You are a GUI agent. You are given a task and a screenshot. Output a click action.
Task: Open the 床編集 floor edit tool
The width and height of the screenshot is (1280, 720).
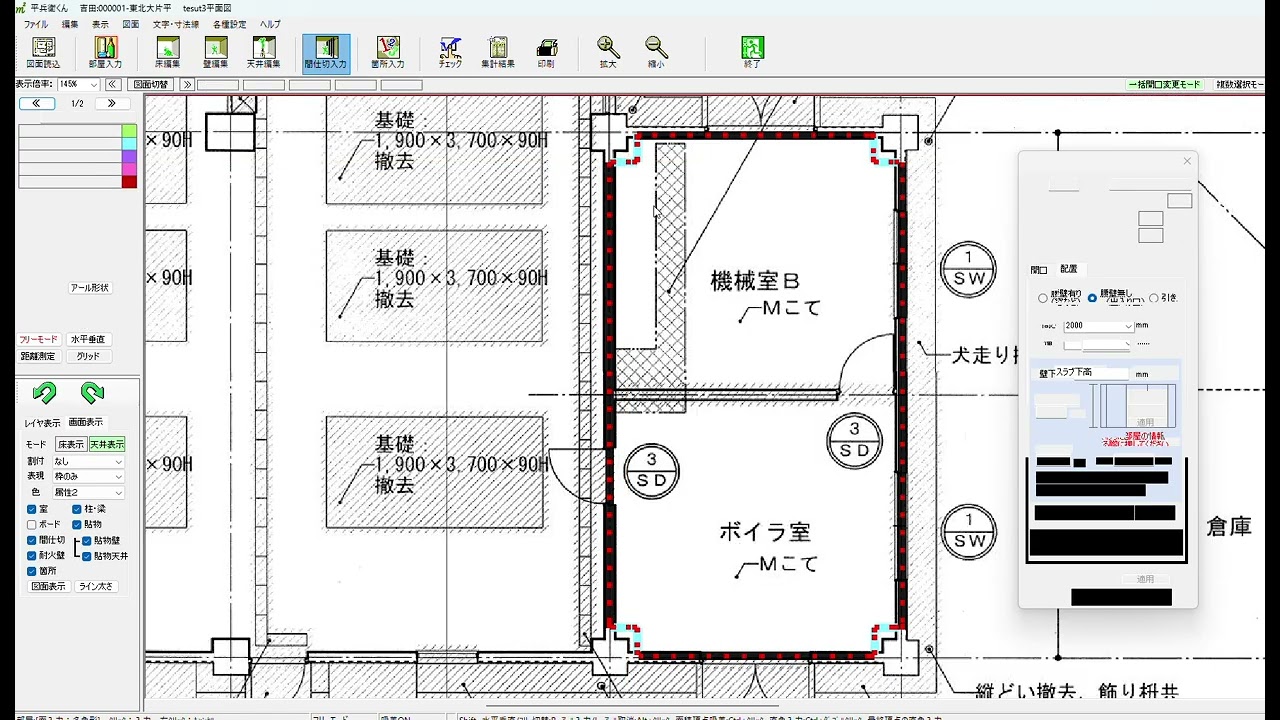(167, 53)
